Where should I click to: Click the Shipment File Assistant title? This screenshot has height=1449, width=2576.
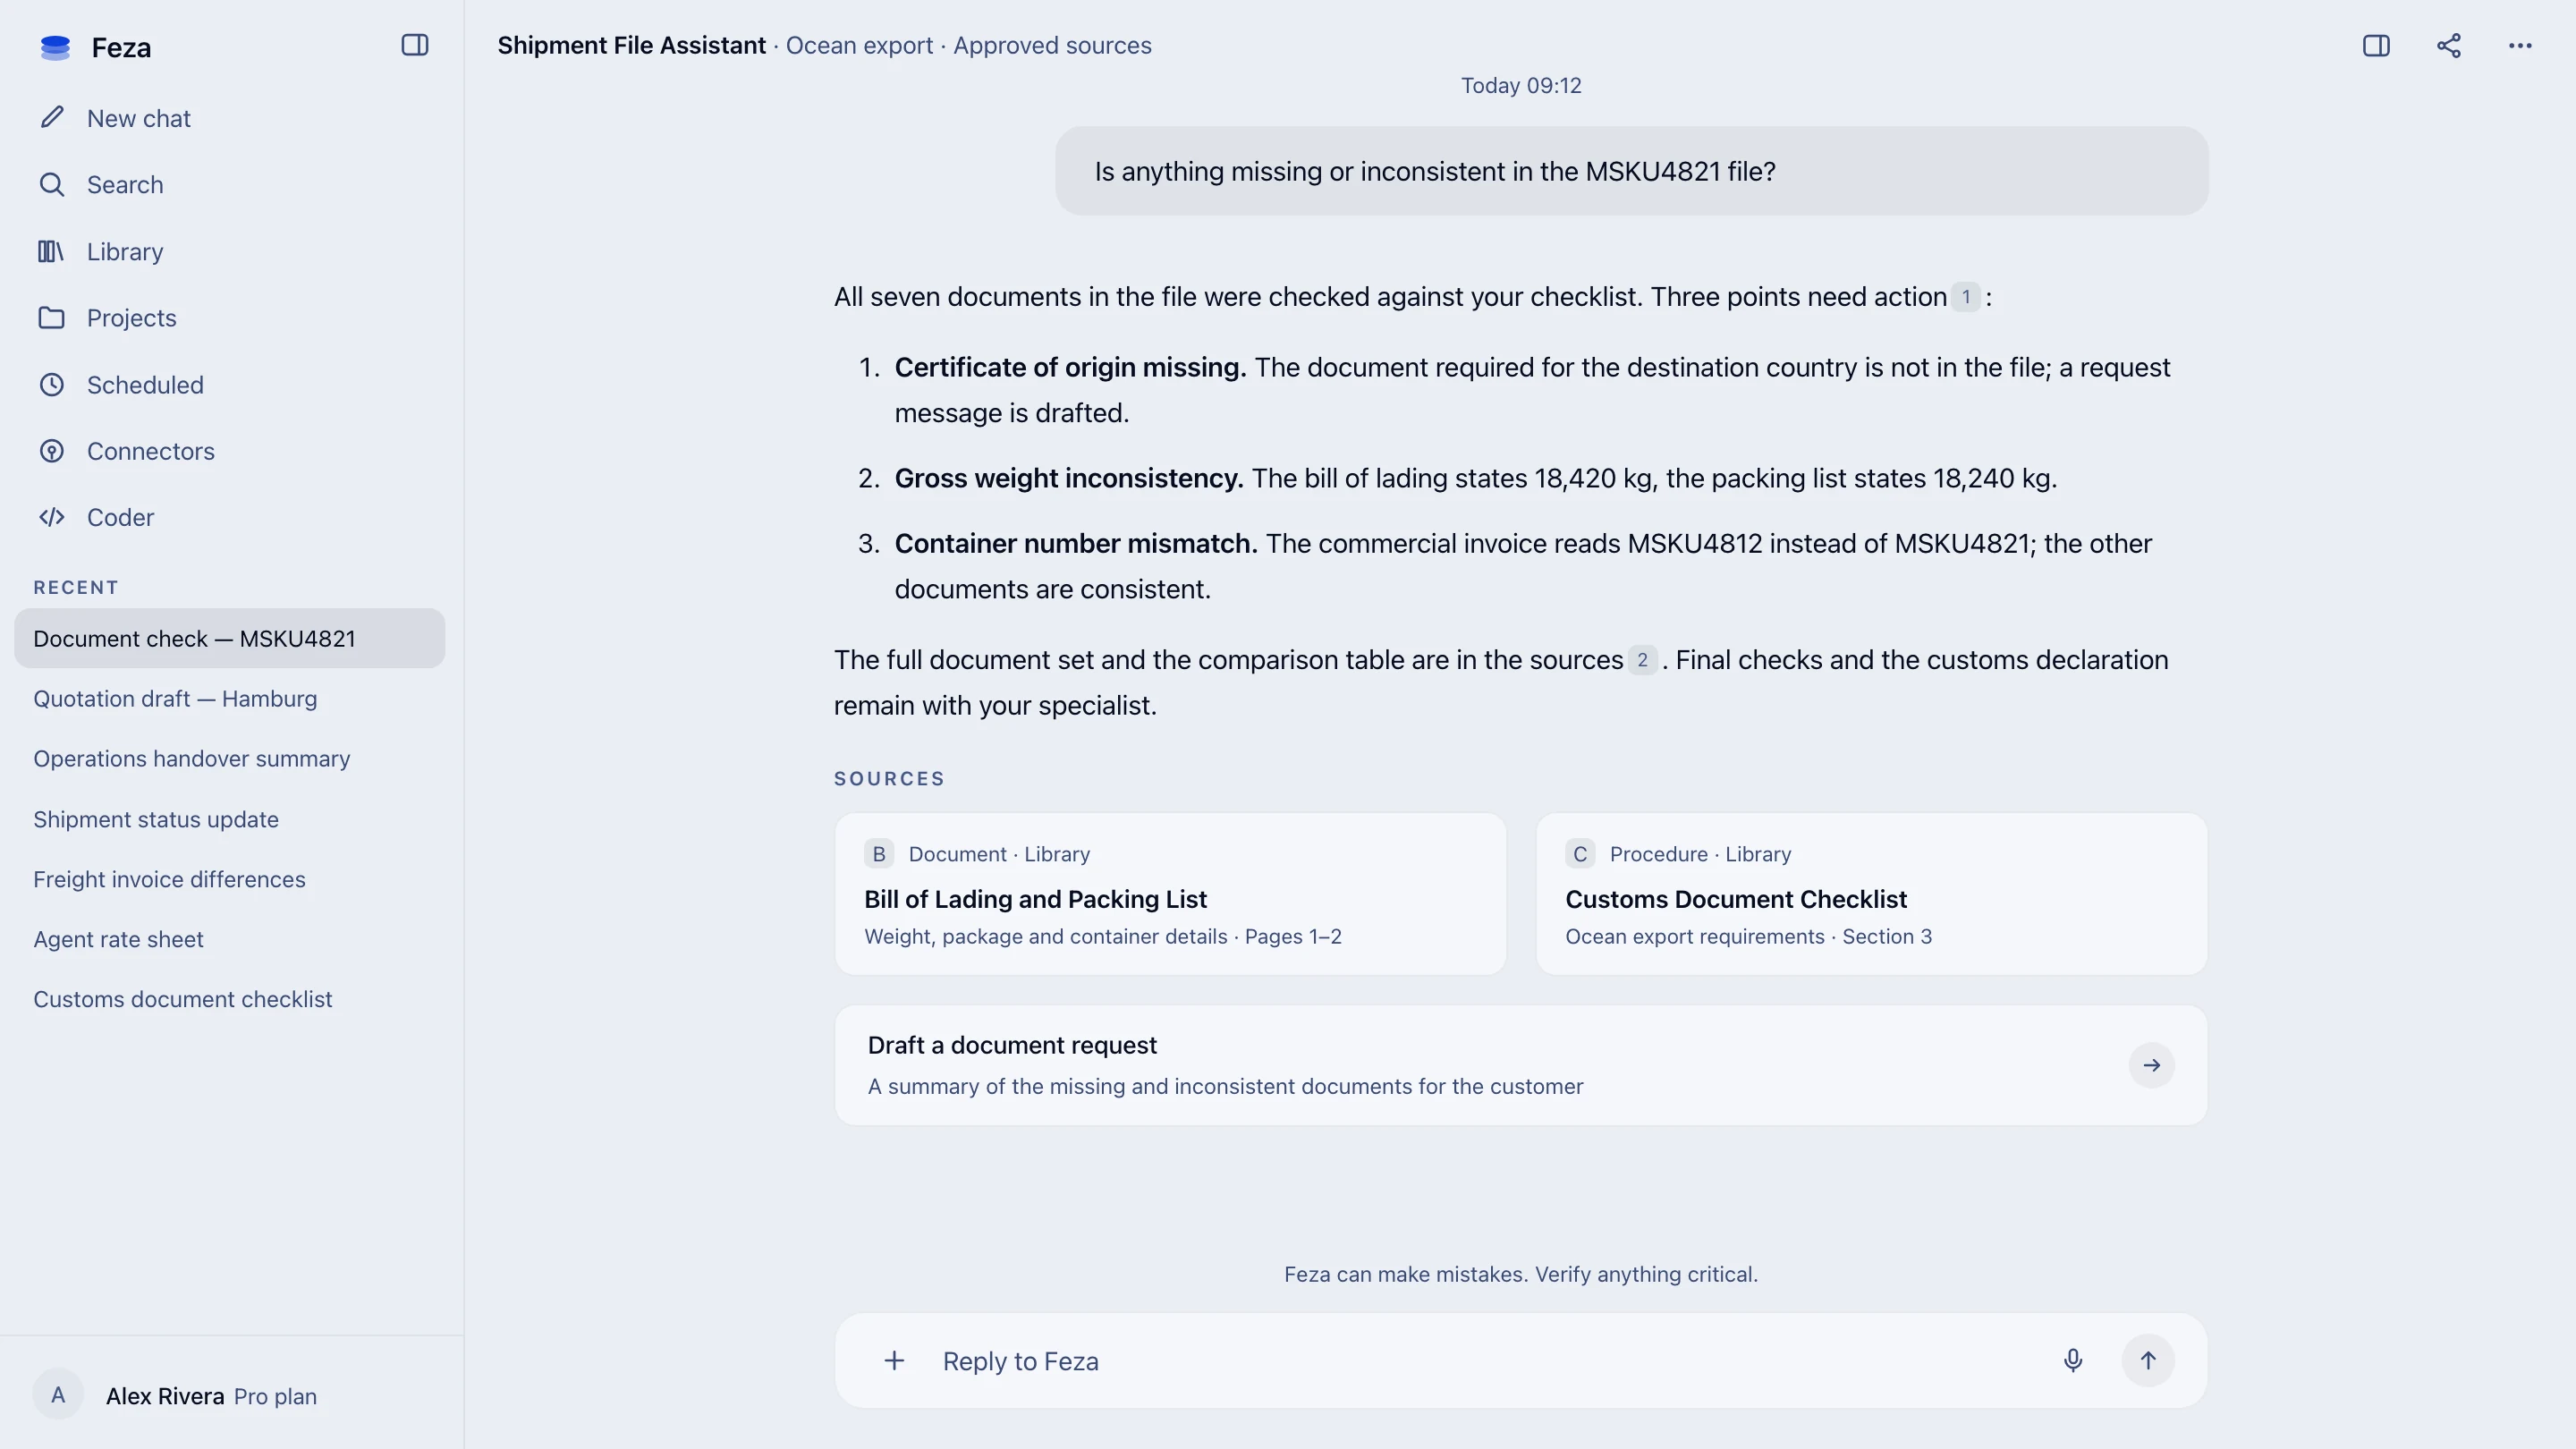[631, 46]
